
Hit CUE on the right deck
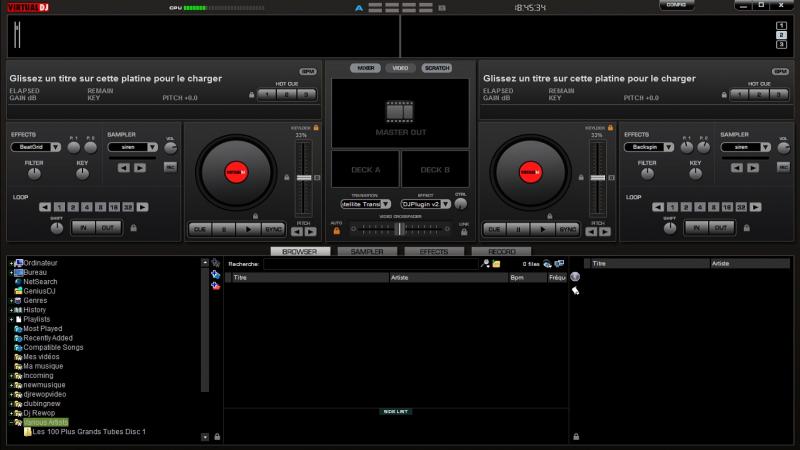click(x=494, y=230)
